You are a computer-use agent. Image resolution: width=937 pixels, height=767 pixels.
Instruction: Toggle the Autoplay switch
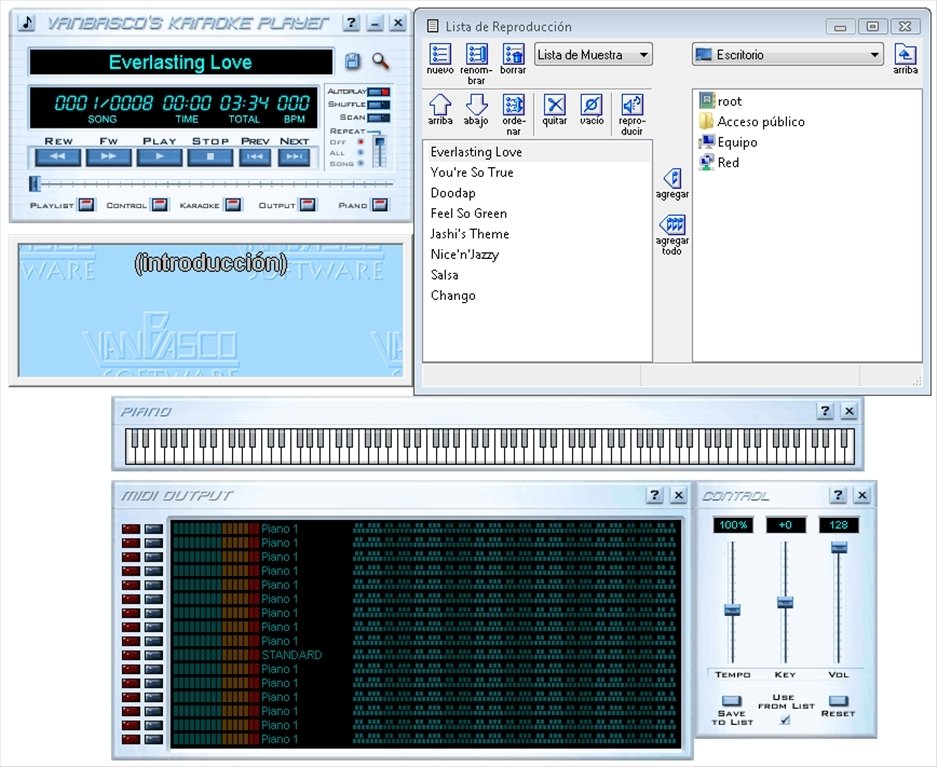[x=379, y=91]
